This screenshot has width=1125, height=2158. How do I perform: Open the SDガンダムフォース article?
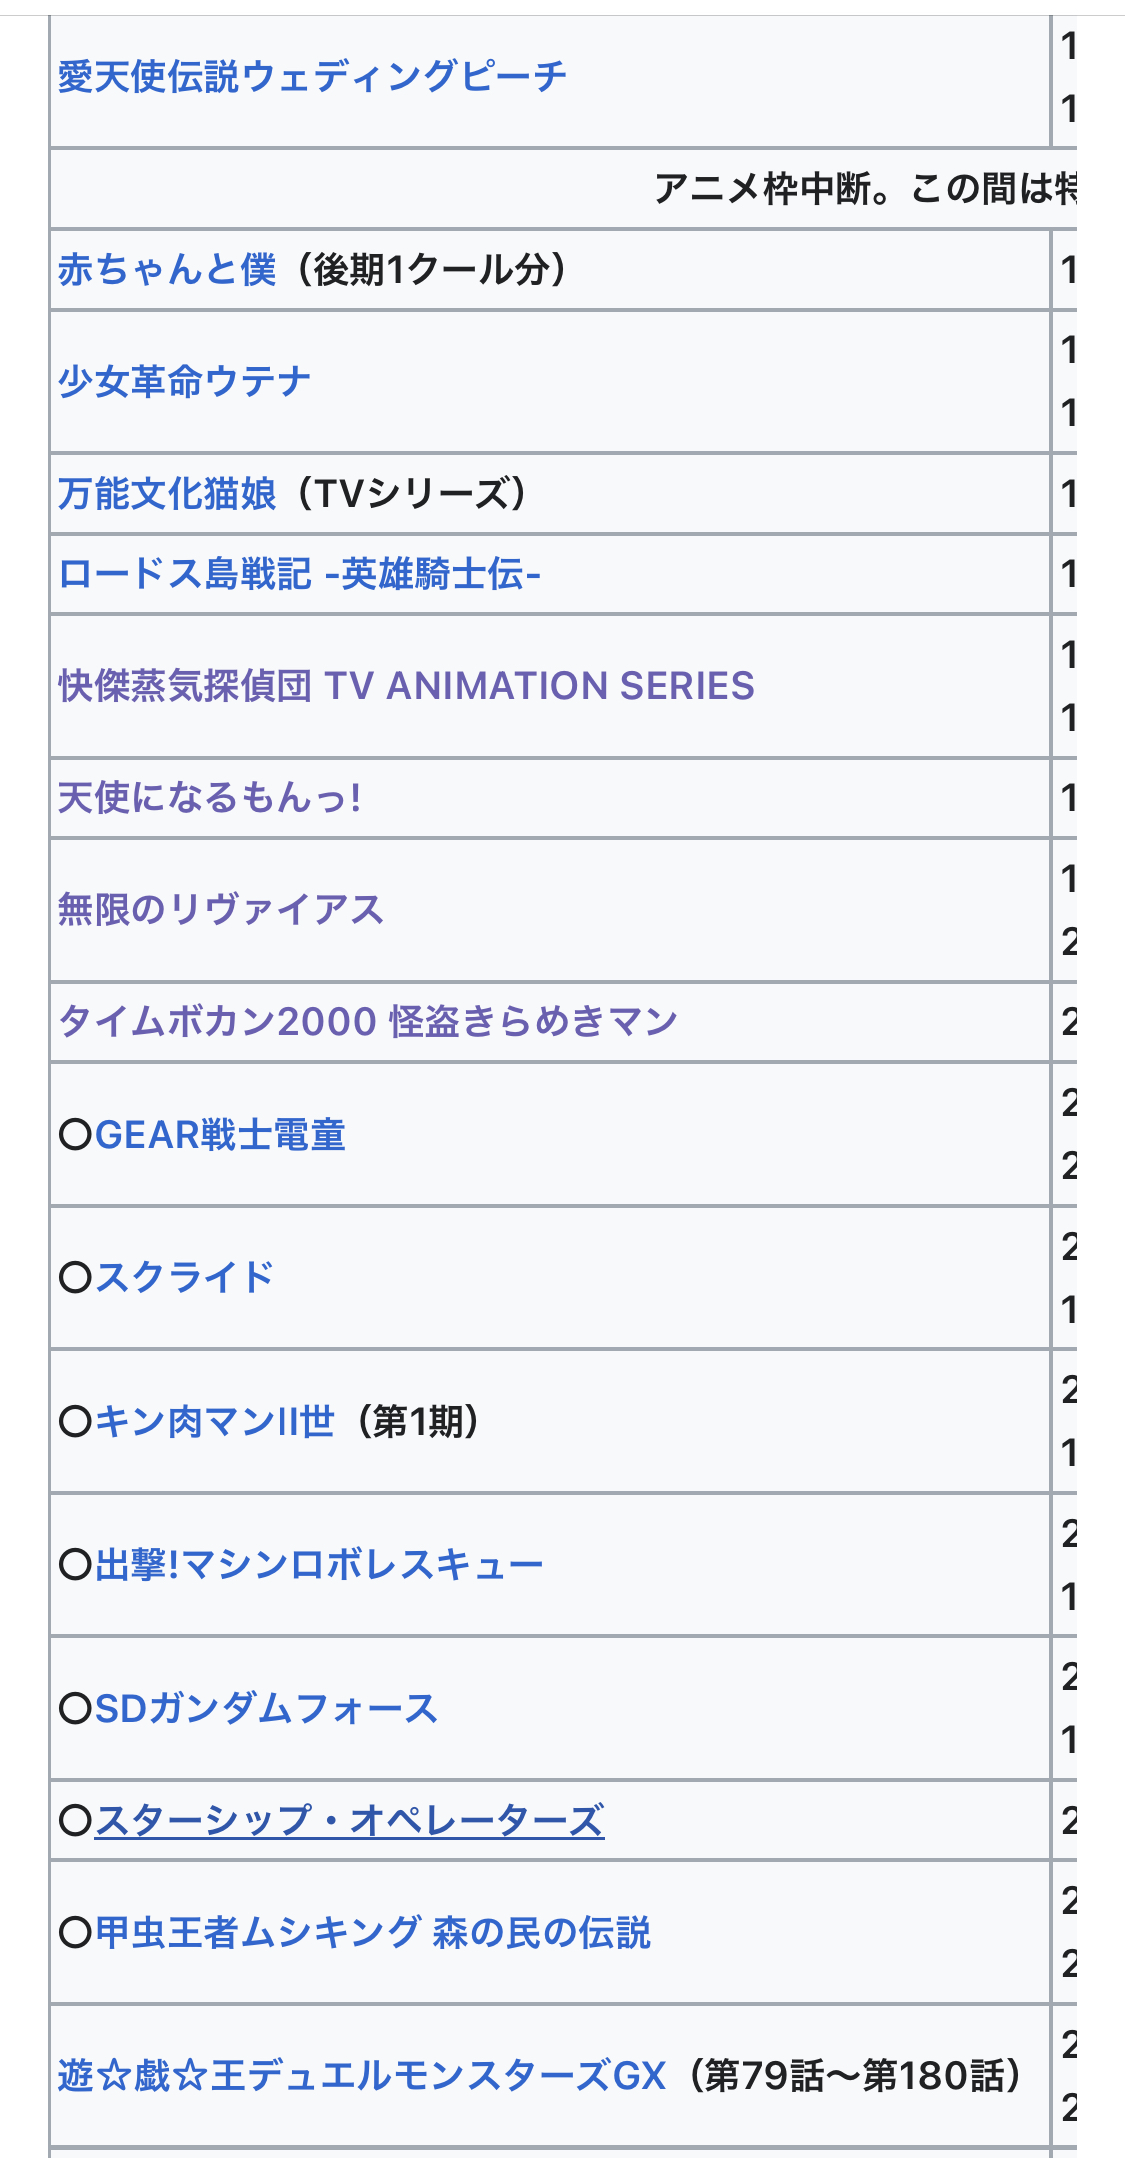[x=266, y=1709]
